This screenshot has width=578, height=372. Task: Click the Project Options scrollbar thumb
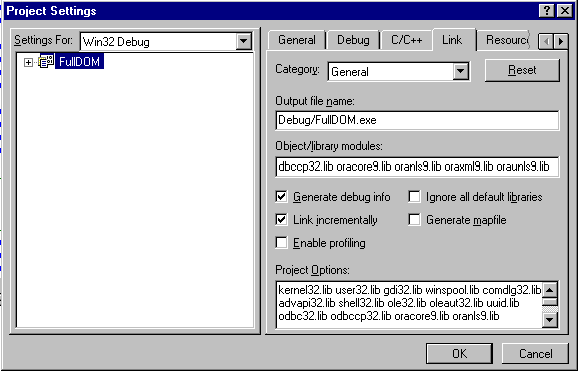click(x=550, y=302)
